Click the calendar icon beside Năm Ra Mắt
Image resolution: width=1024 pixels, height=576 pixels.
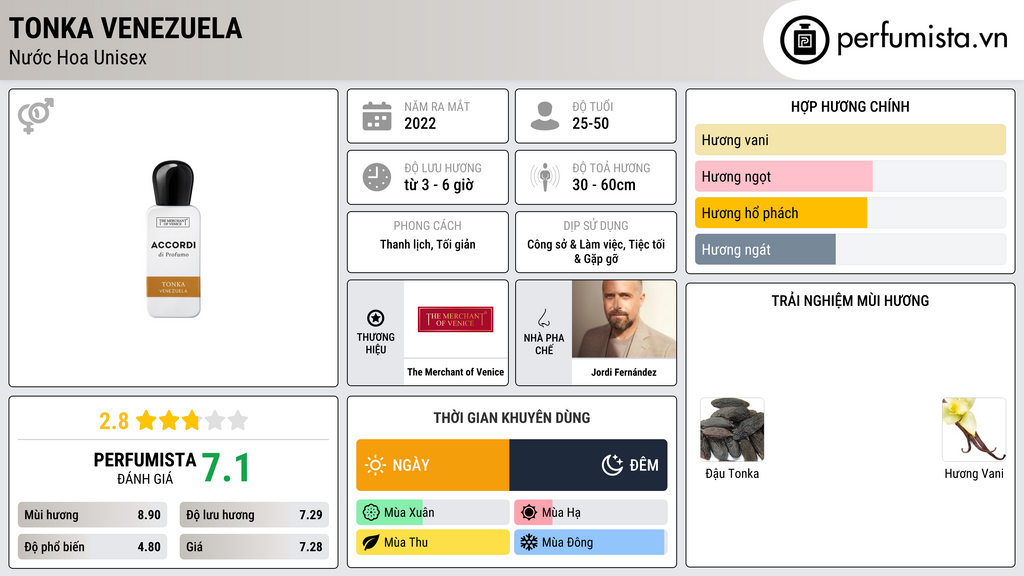click(377, 116)
